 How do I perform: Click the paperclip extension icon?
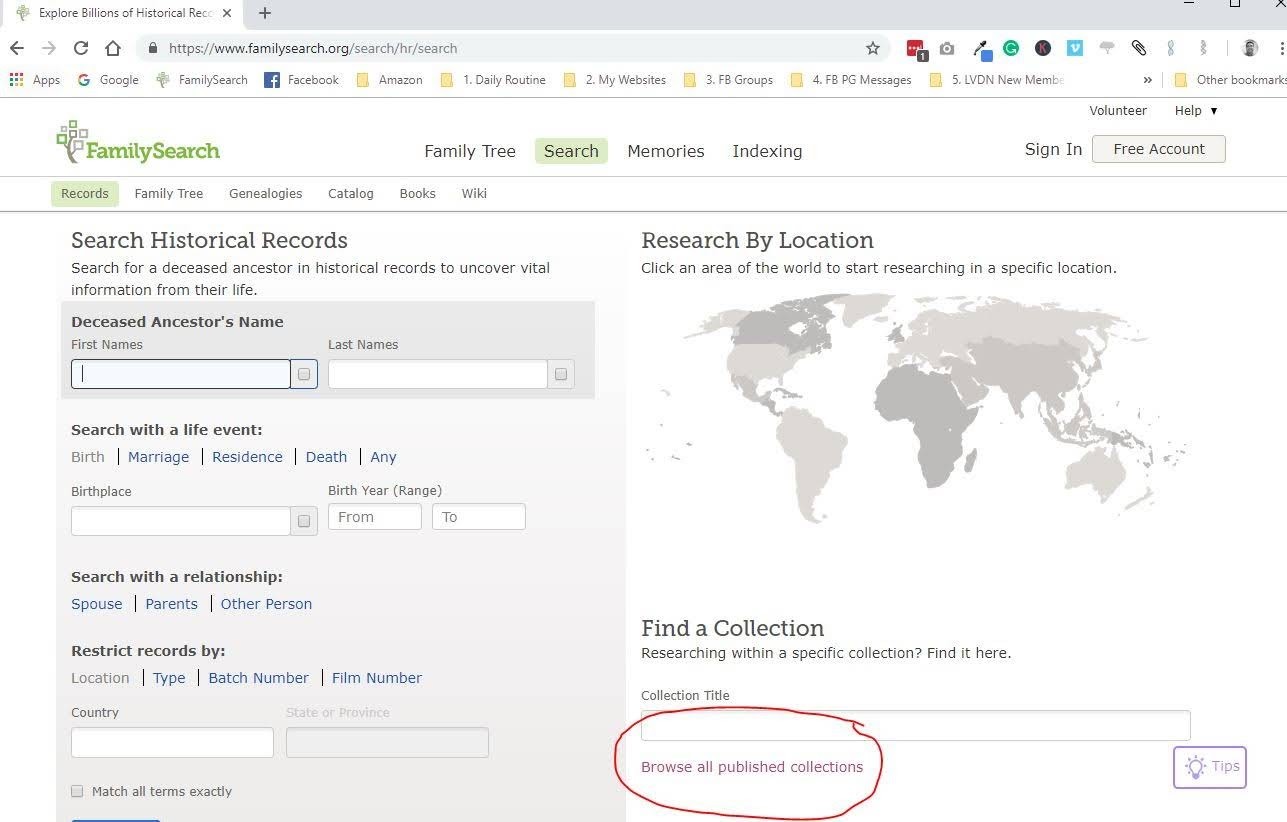1138,48
